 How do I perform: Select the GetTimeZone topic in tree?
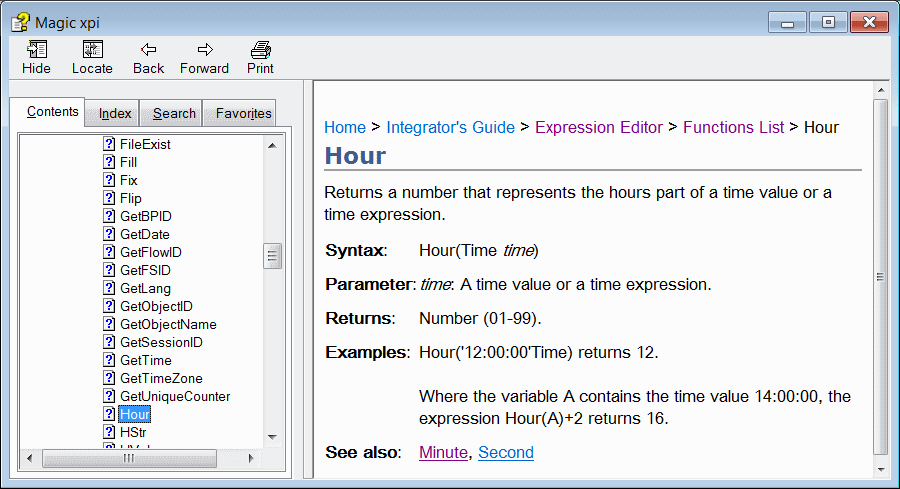point(161,378)
